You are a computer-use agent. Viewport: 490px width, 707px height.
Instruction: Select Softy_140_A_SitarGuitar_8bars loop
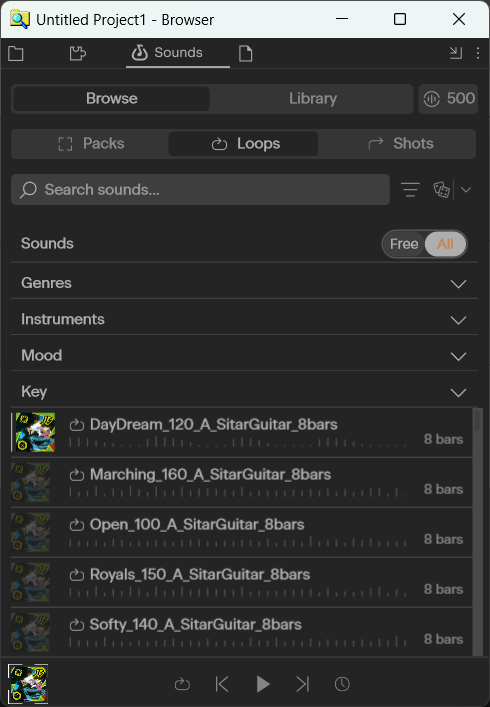click(242, 632)
